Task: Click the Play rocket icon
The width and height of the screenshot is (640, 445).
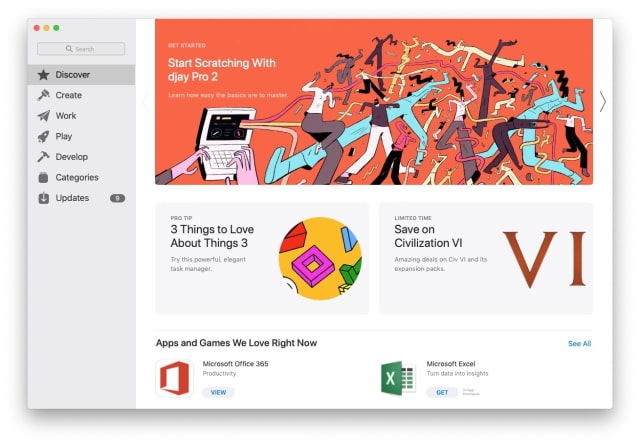Action: click(43, 136)
